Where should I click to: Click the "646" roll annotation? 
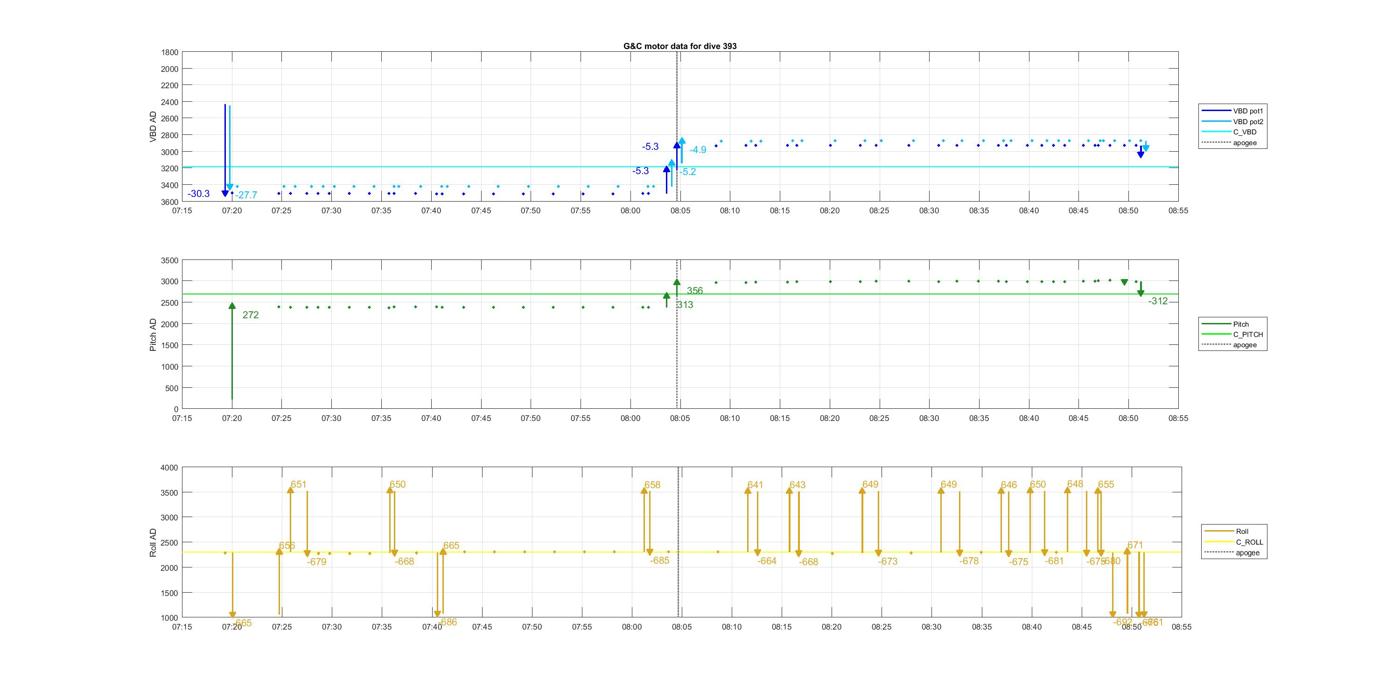tap(1009, 485)
